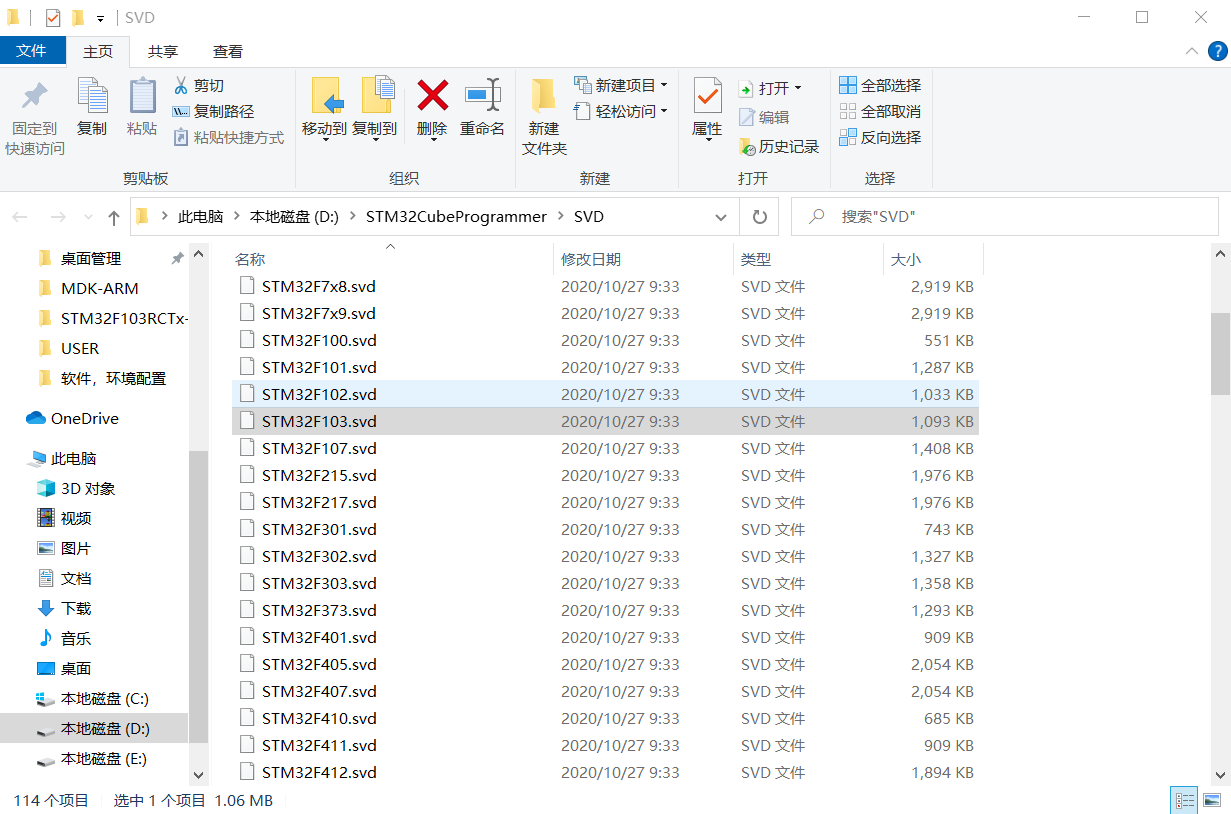1231x814 pixels.
Task: Click Select none (全部取消)
Action: (x=880, y=111)
